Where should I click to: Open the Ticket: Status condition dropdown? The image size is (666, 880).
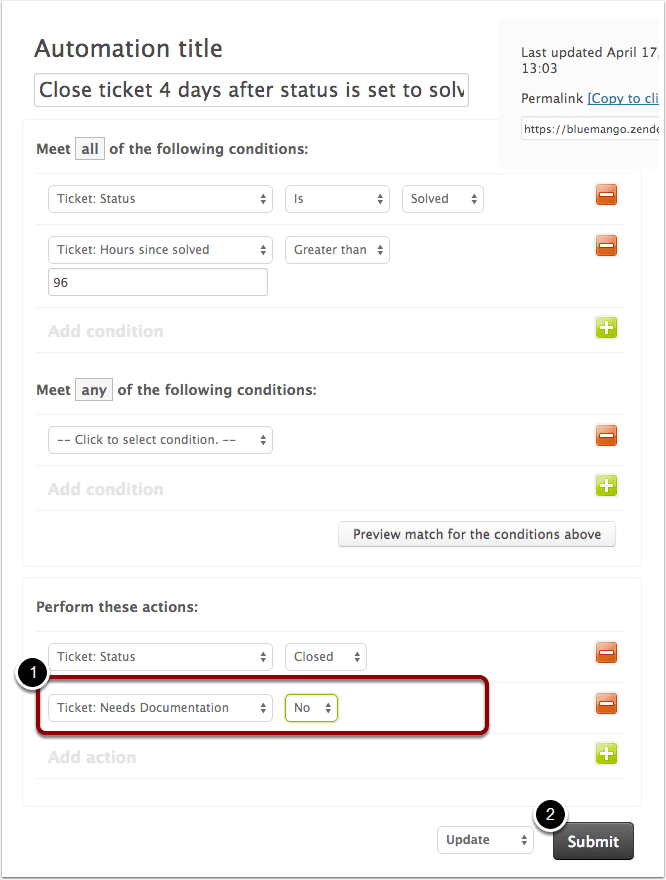click(160, 199)
